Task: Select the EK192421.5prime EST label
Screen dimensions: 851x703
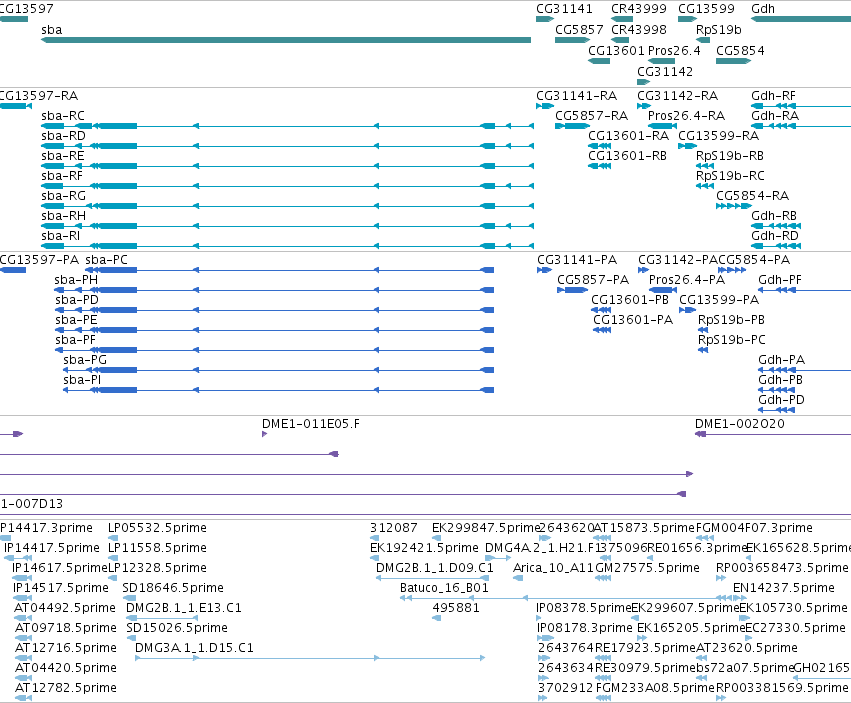Action: (x=424, y=548)
